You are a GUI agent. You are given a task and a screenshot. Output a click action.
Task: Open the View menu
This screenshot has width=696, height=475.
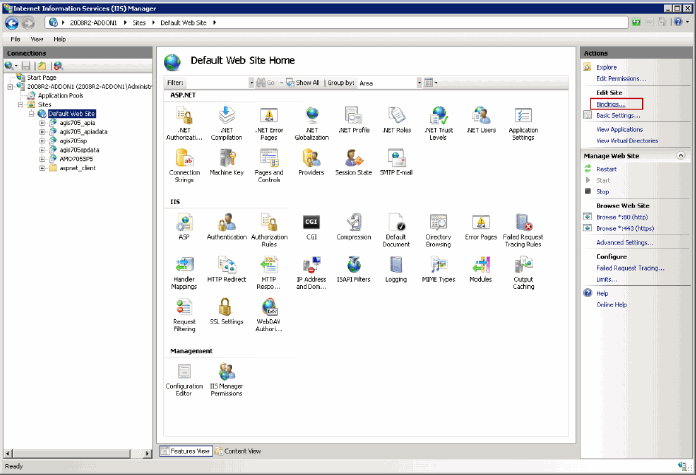pos(36,39)
